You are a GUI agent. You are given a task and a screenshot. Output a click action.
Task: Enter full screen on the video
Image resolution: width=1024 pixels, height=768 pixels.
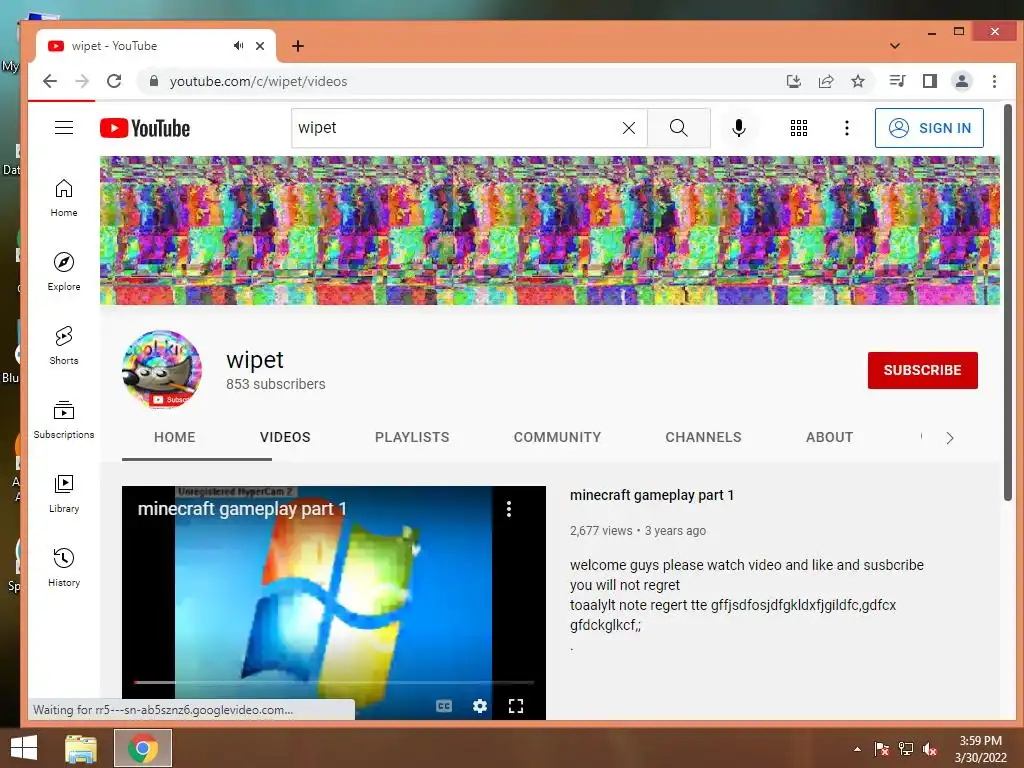point(516,706)
